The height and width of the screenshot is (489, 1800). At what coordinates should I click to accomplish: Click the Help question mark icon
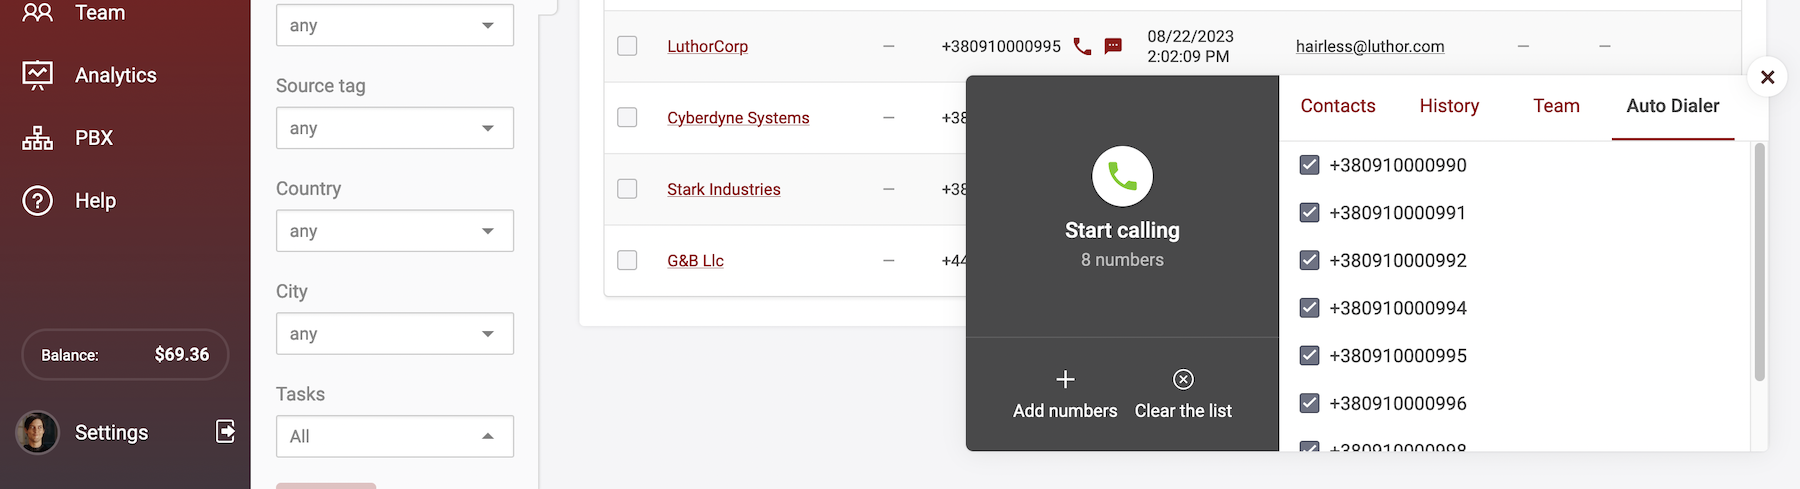(x=38, y=201)
